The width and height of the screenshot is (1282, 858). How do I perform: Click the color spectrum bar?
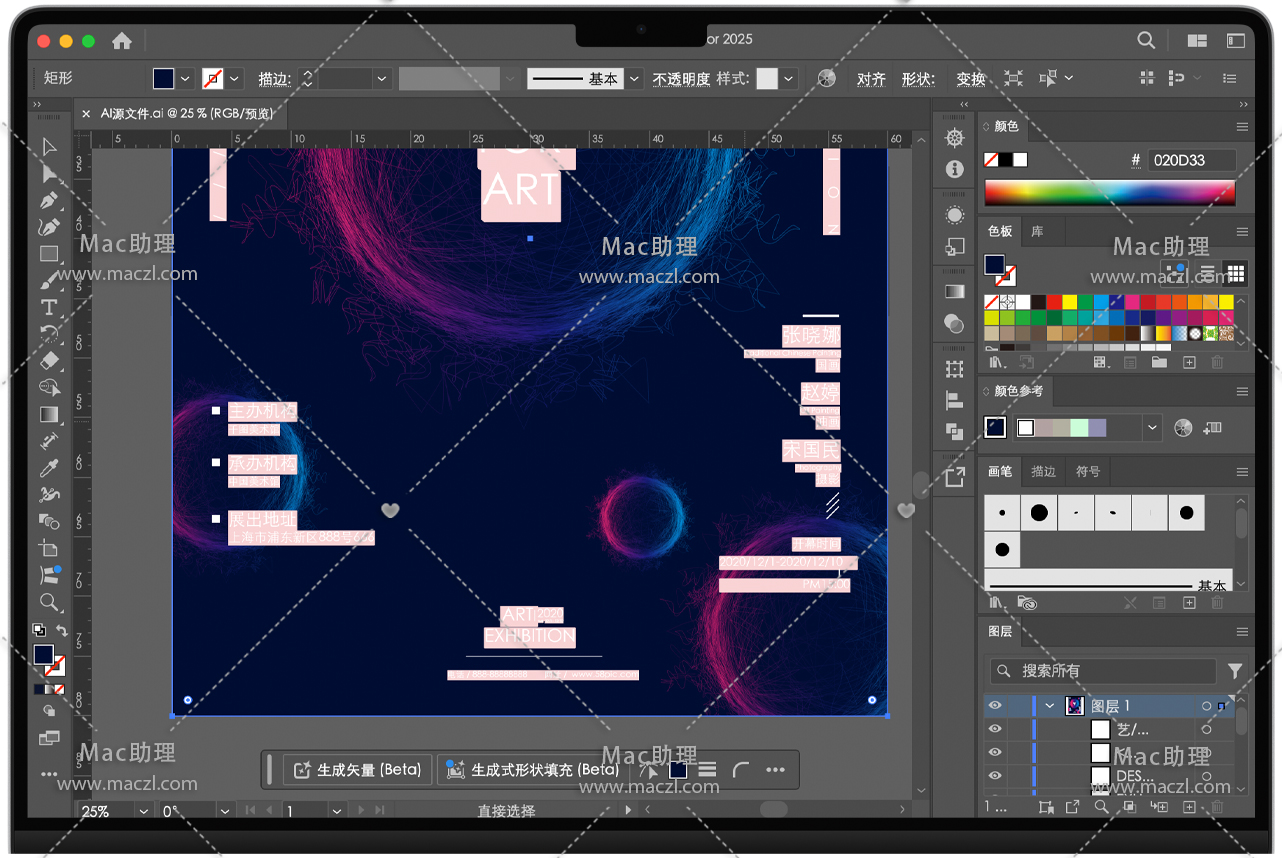tap(1109, 192)
